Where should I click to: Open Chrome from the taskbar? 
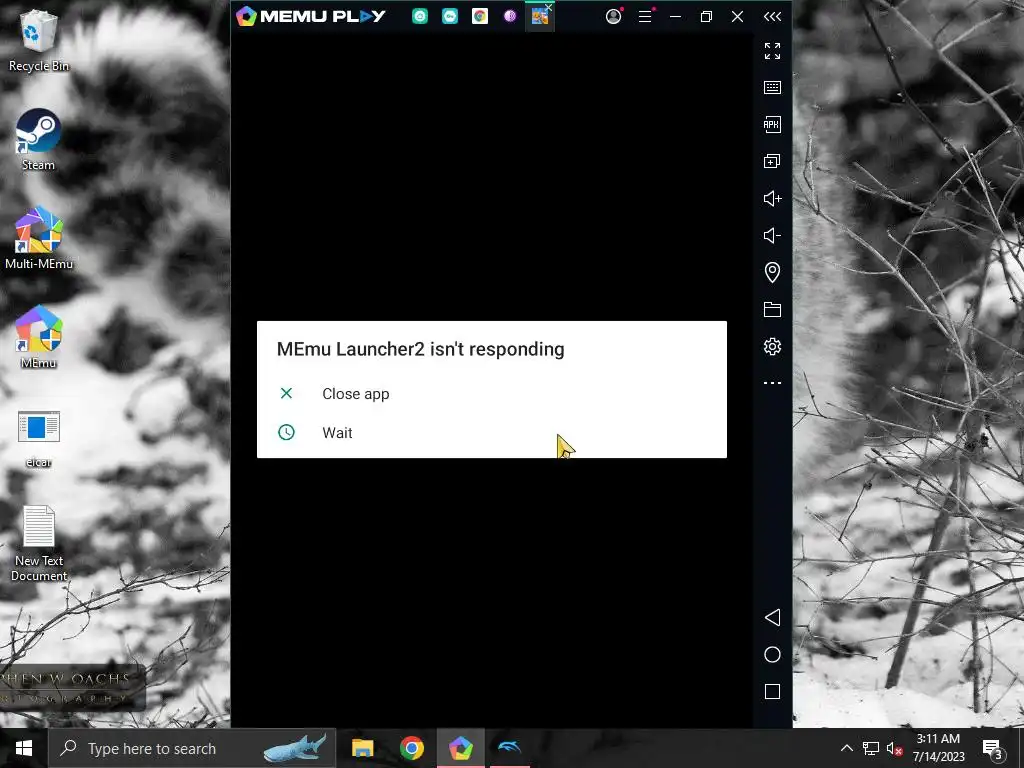point(411,748)
